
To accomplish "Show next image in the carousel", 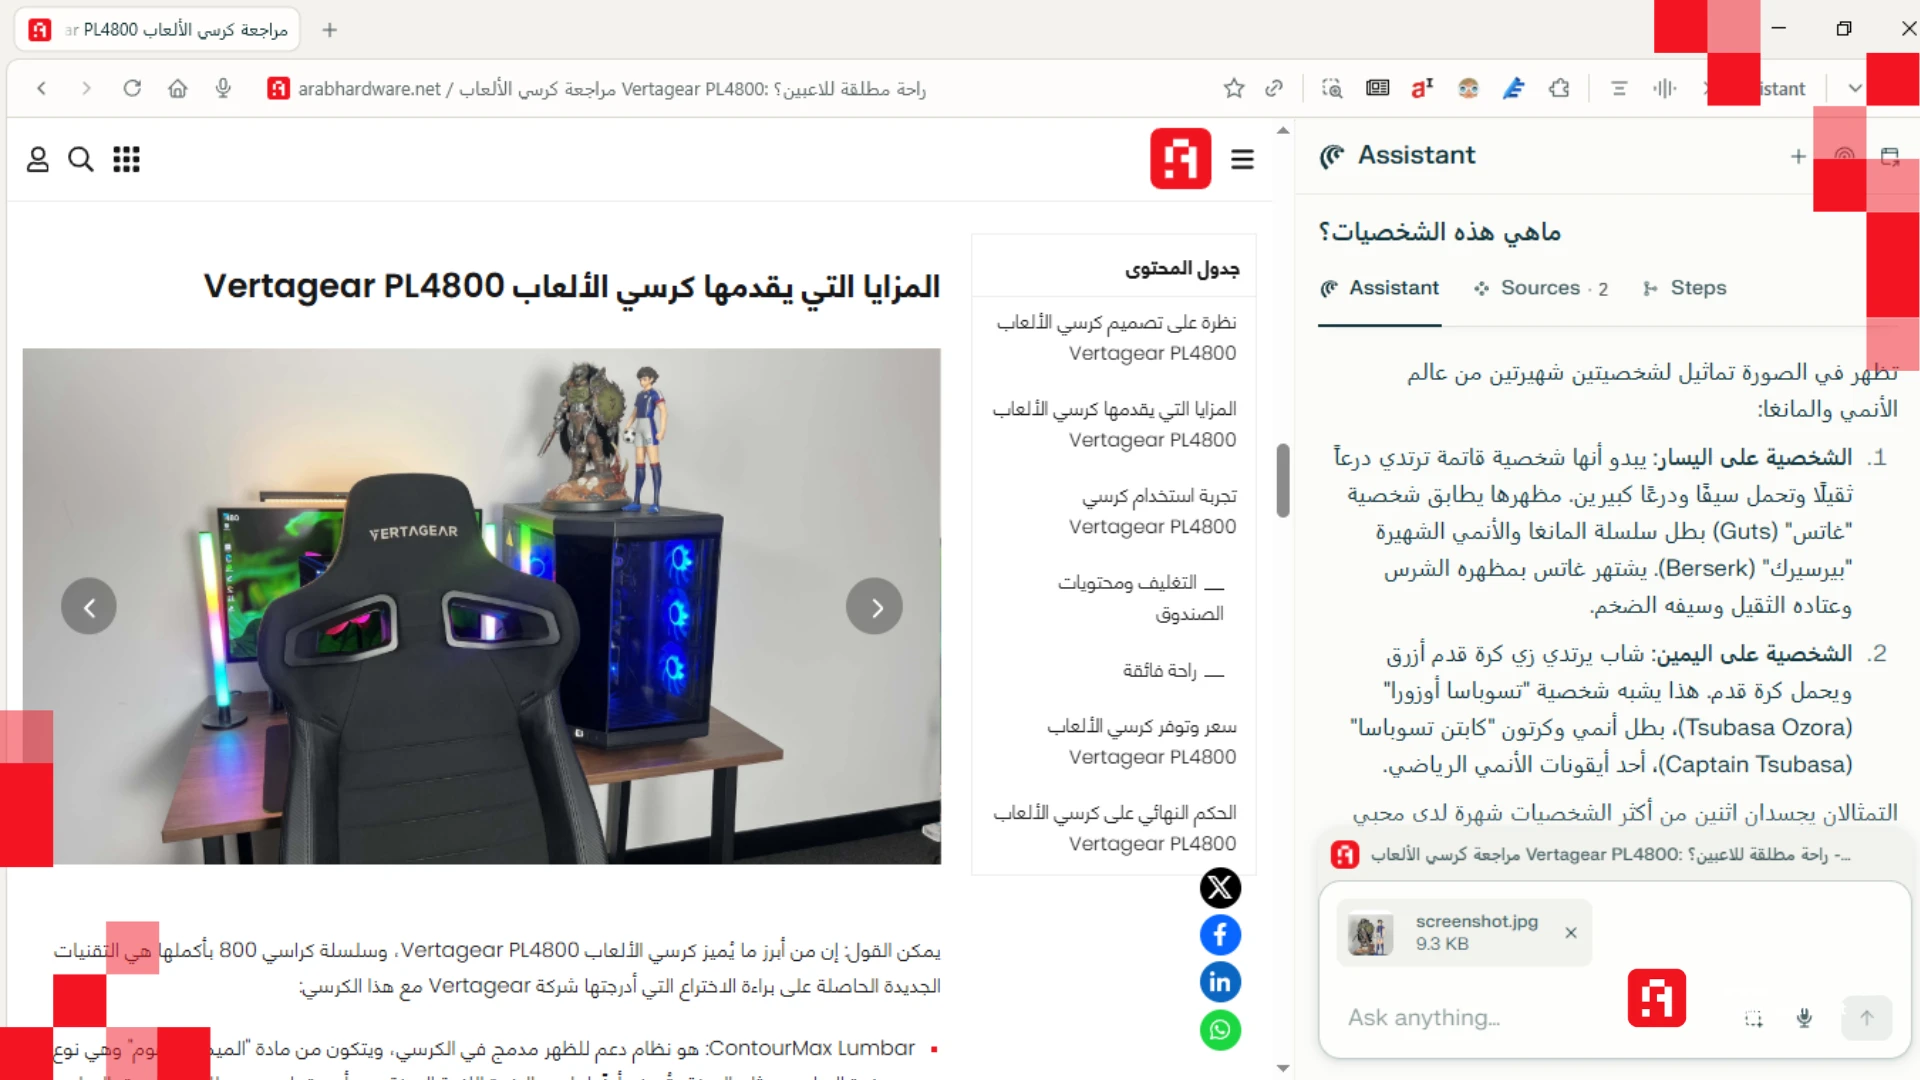I will coord(875,607).
